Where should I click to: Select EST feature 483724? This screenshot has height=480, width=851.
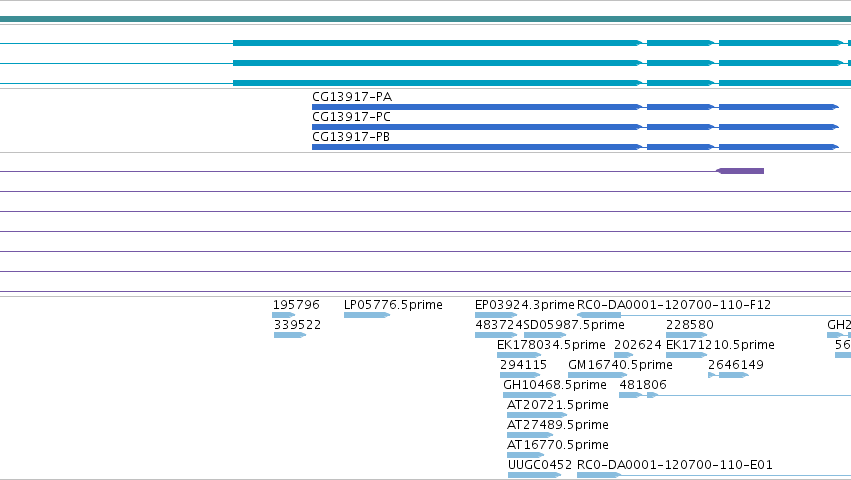499,325
